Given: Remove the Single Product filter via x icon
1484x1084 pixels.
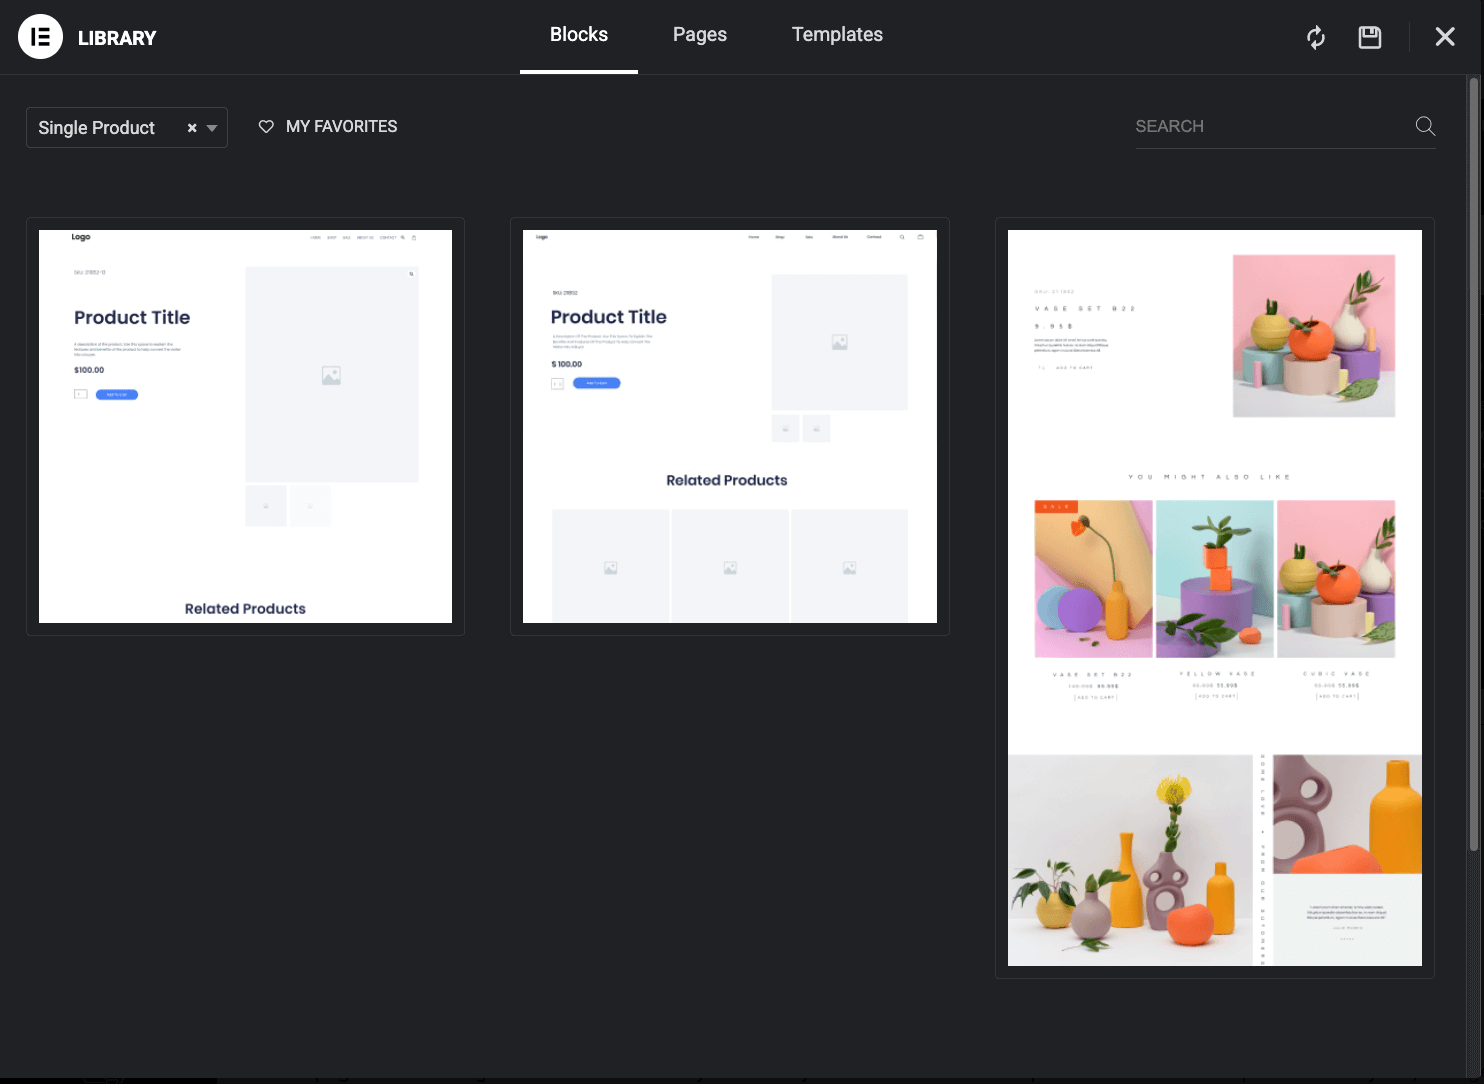Looking at the screenshot, I should click(x=192, y=127).
